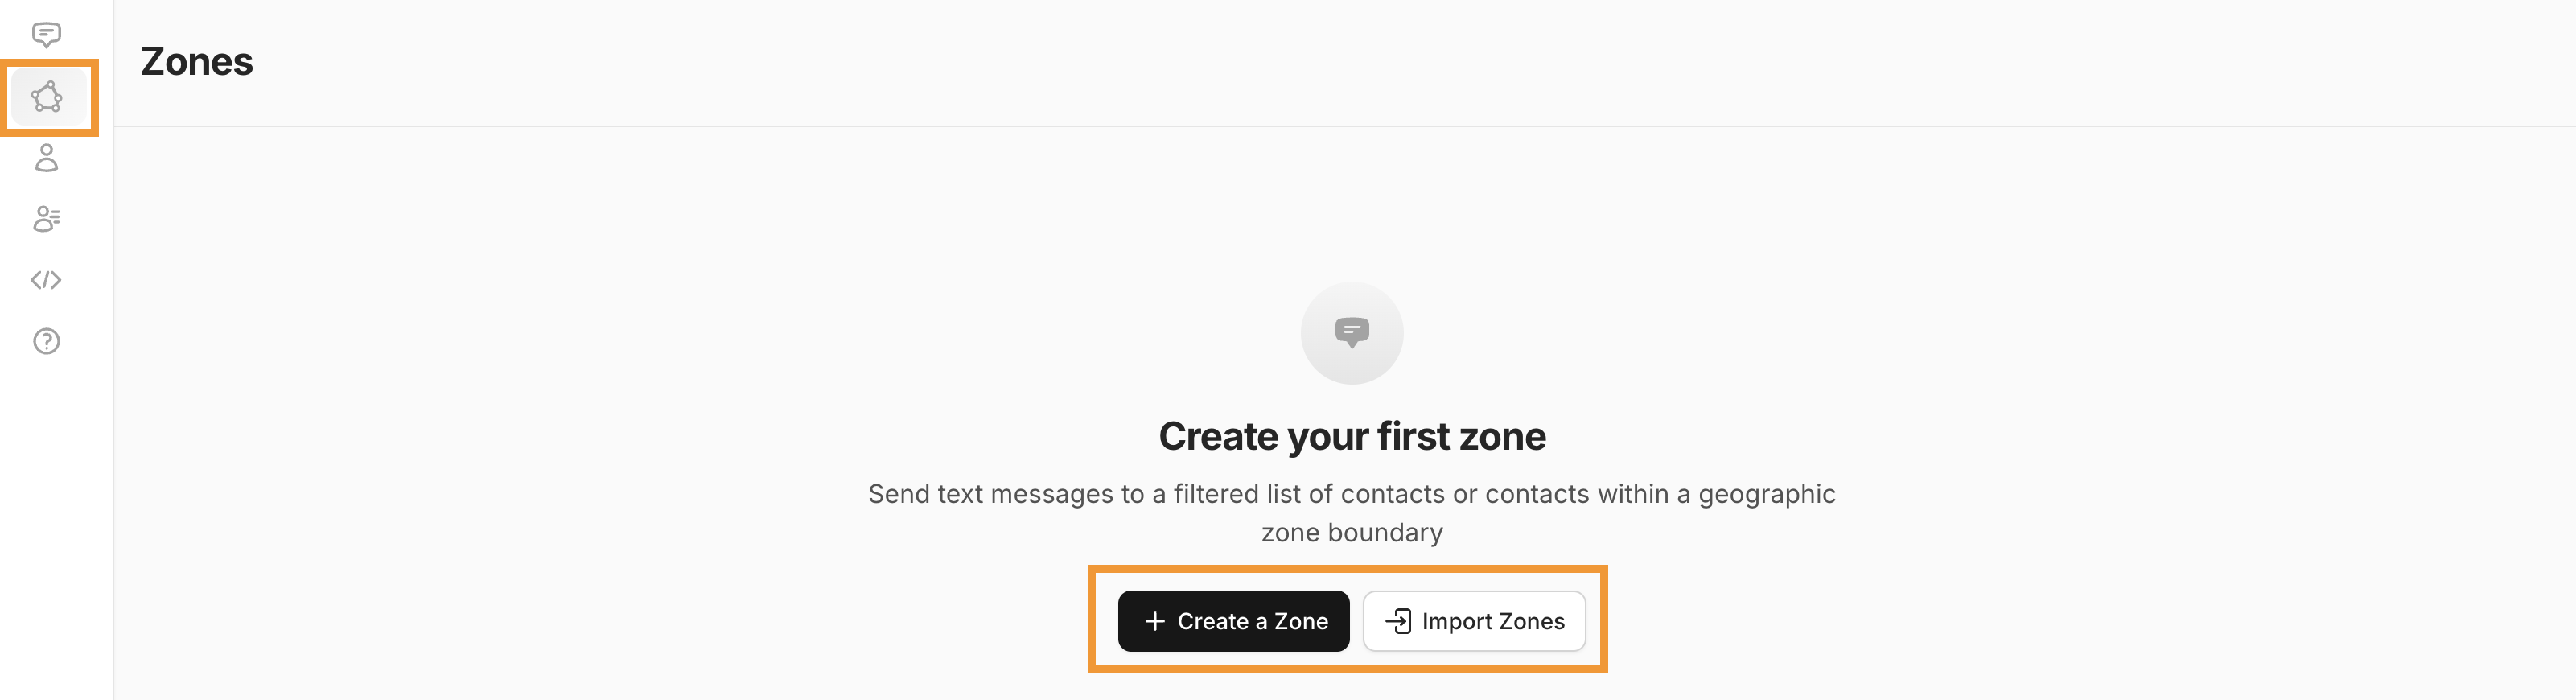Screen dimensions: 2576x700
Task: Open the developer code icon
Action: click(46, 280)
